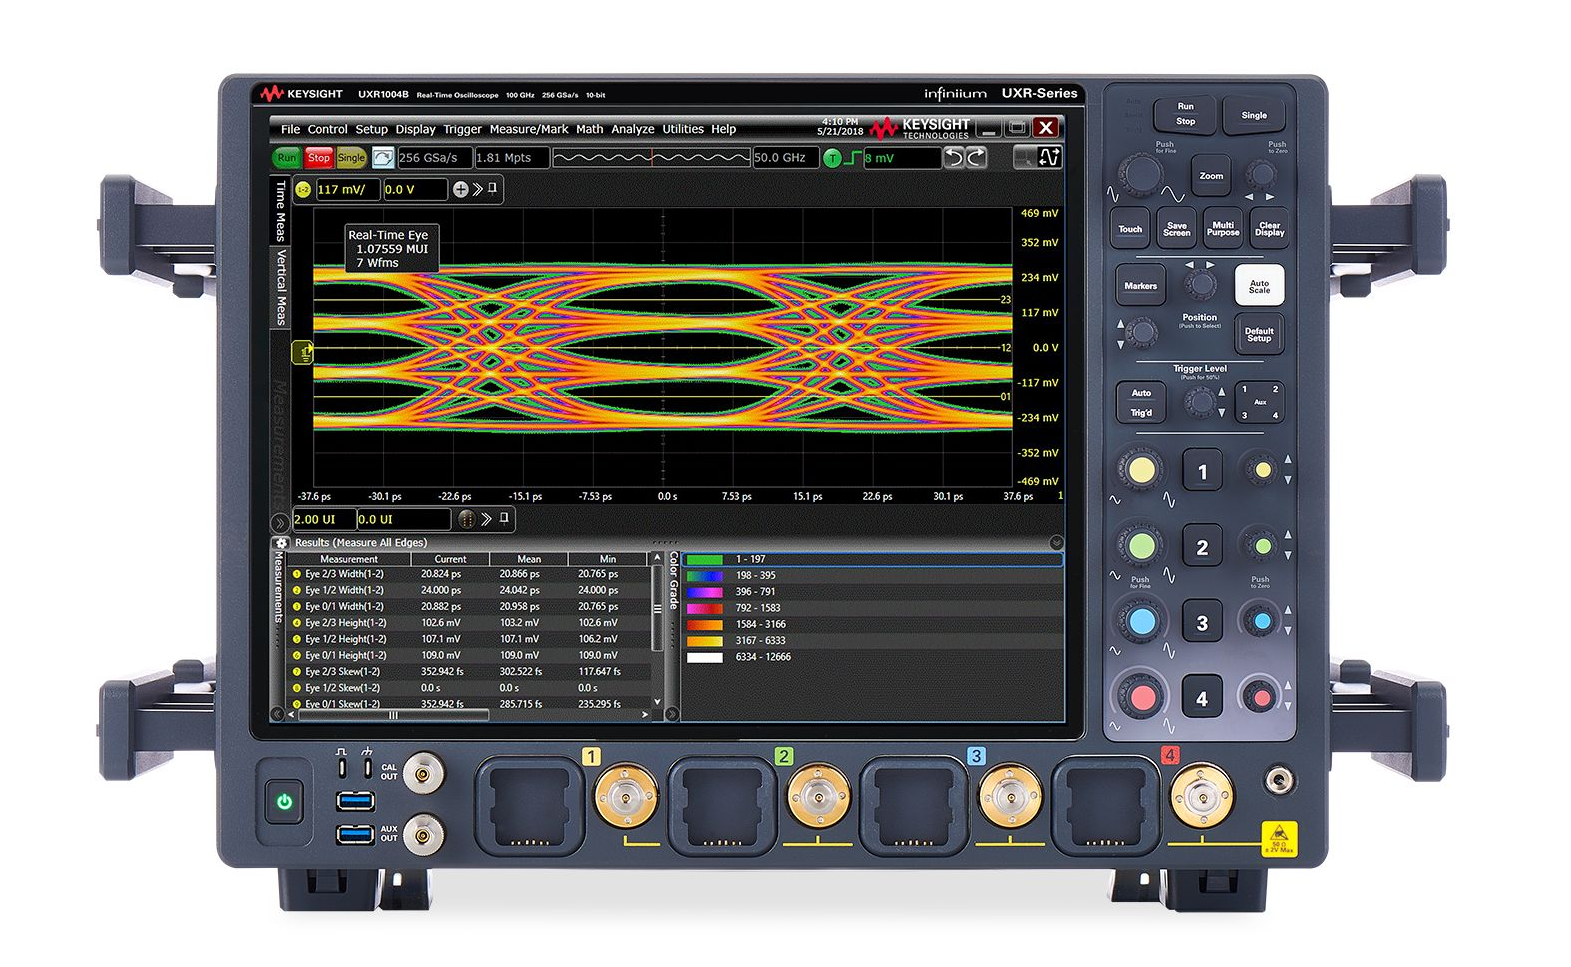Edit the 1.81 Mpts memory depth field

[x=511, y=158]
